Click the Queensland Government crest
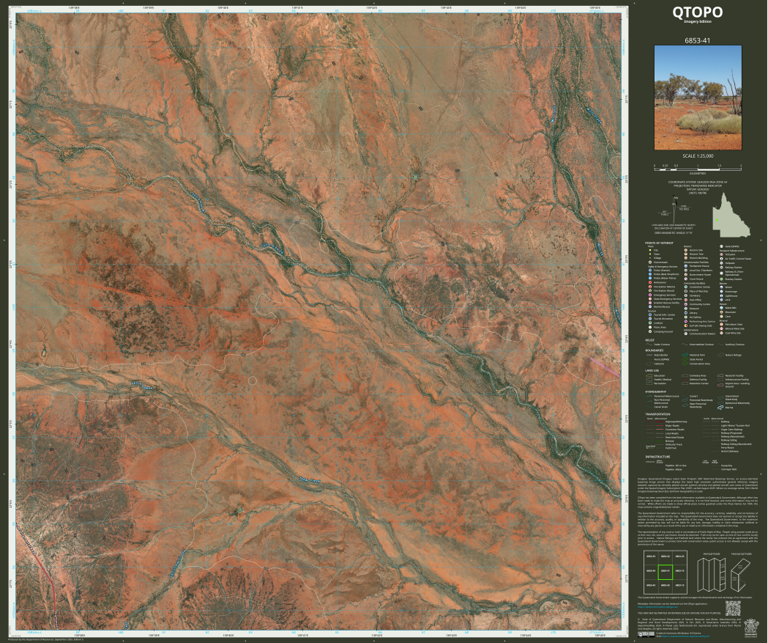 [x=751, y=628]
